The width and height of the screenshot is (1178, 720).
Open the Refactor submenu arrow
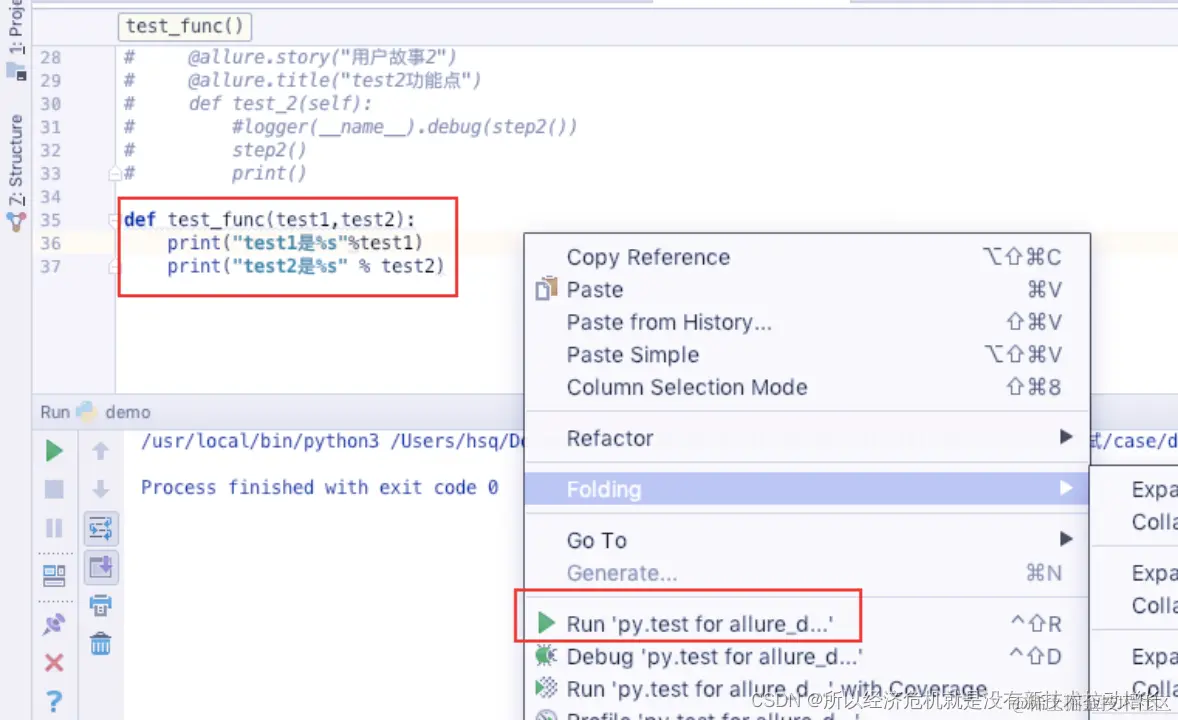[1065, 437]
